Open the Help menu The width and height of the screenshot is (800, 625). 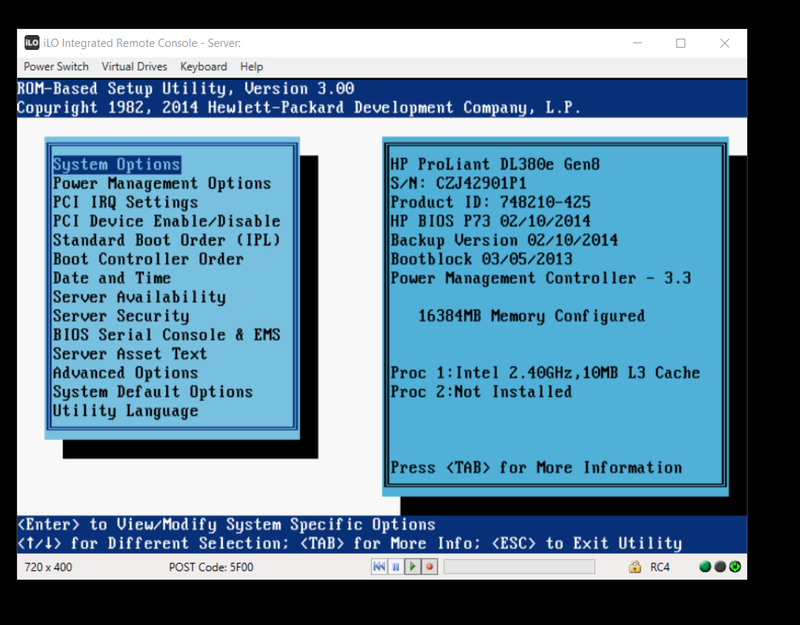point(251,67)
